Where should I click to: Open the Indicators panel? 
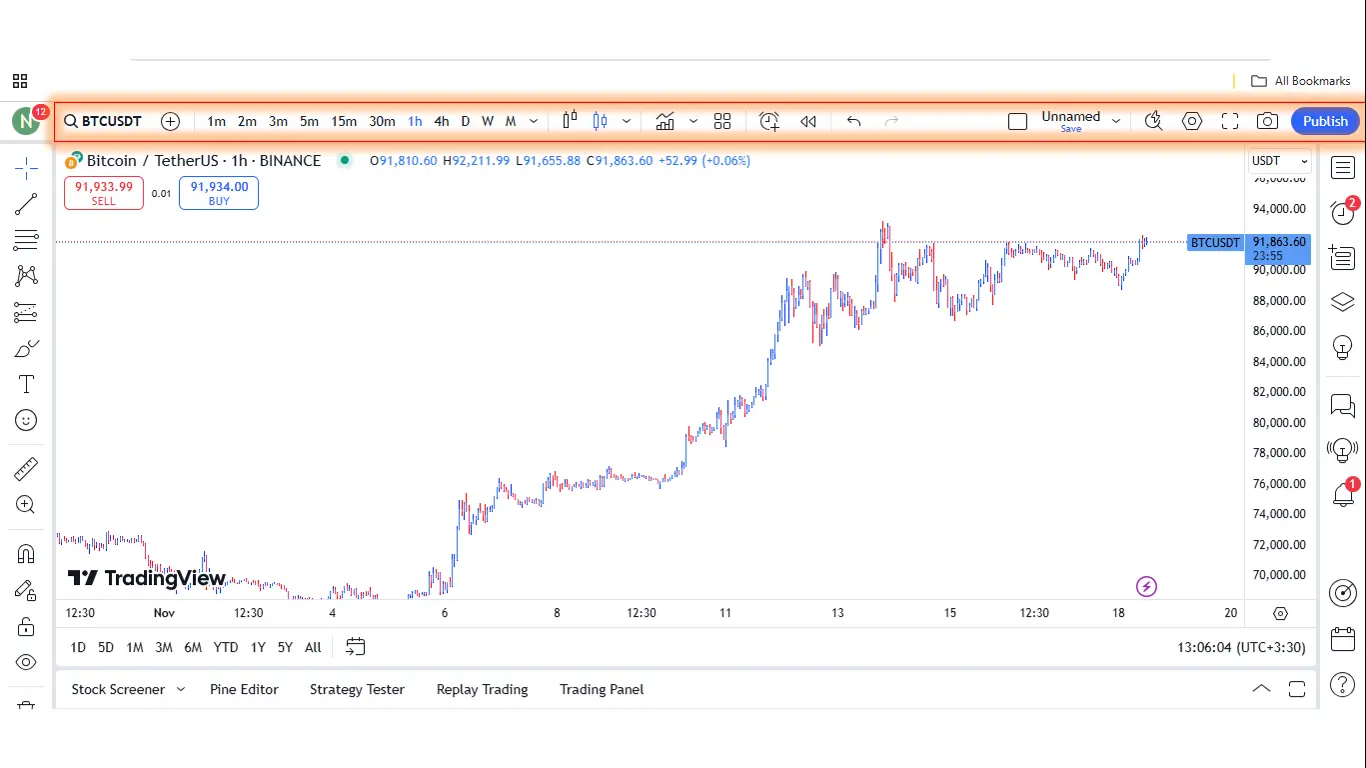[x=665, y=121]
